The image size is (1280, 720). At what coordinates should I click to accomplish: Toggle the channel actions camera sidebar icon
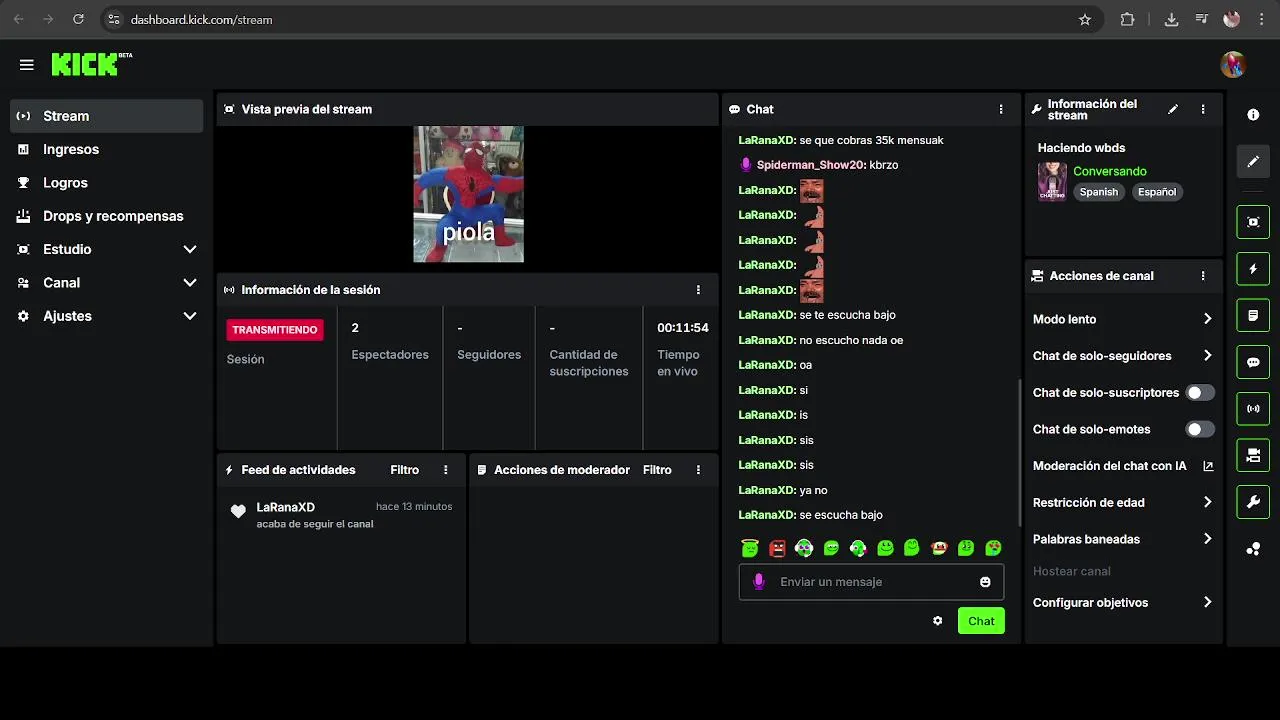(1253, 455)
